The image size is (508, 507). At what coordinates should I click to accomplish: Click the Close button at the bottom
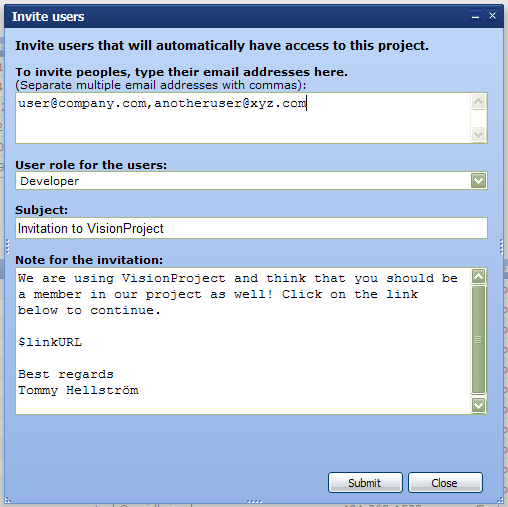click(445, 482)
